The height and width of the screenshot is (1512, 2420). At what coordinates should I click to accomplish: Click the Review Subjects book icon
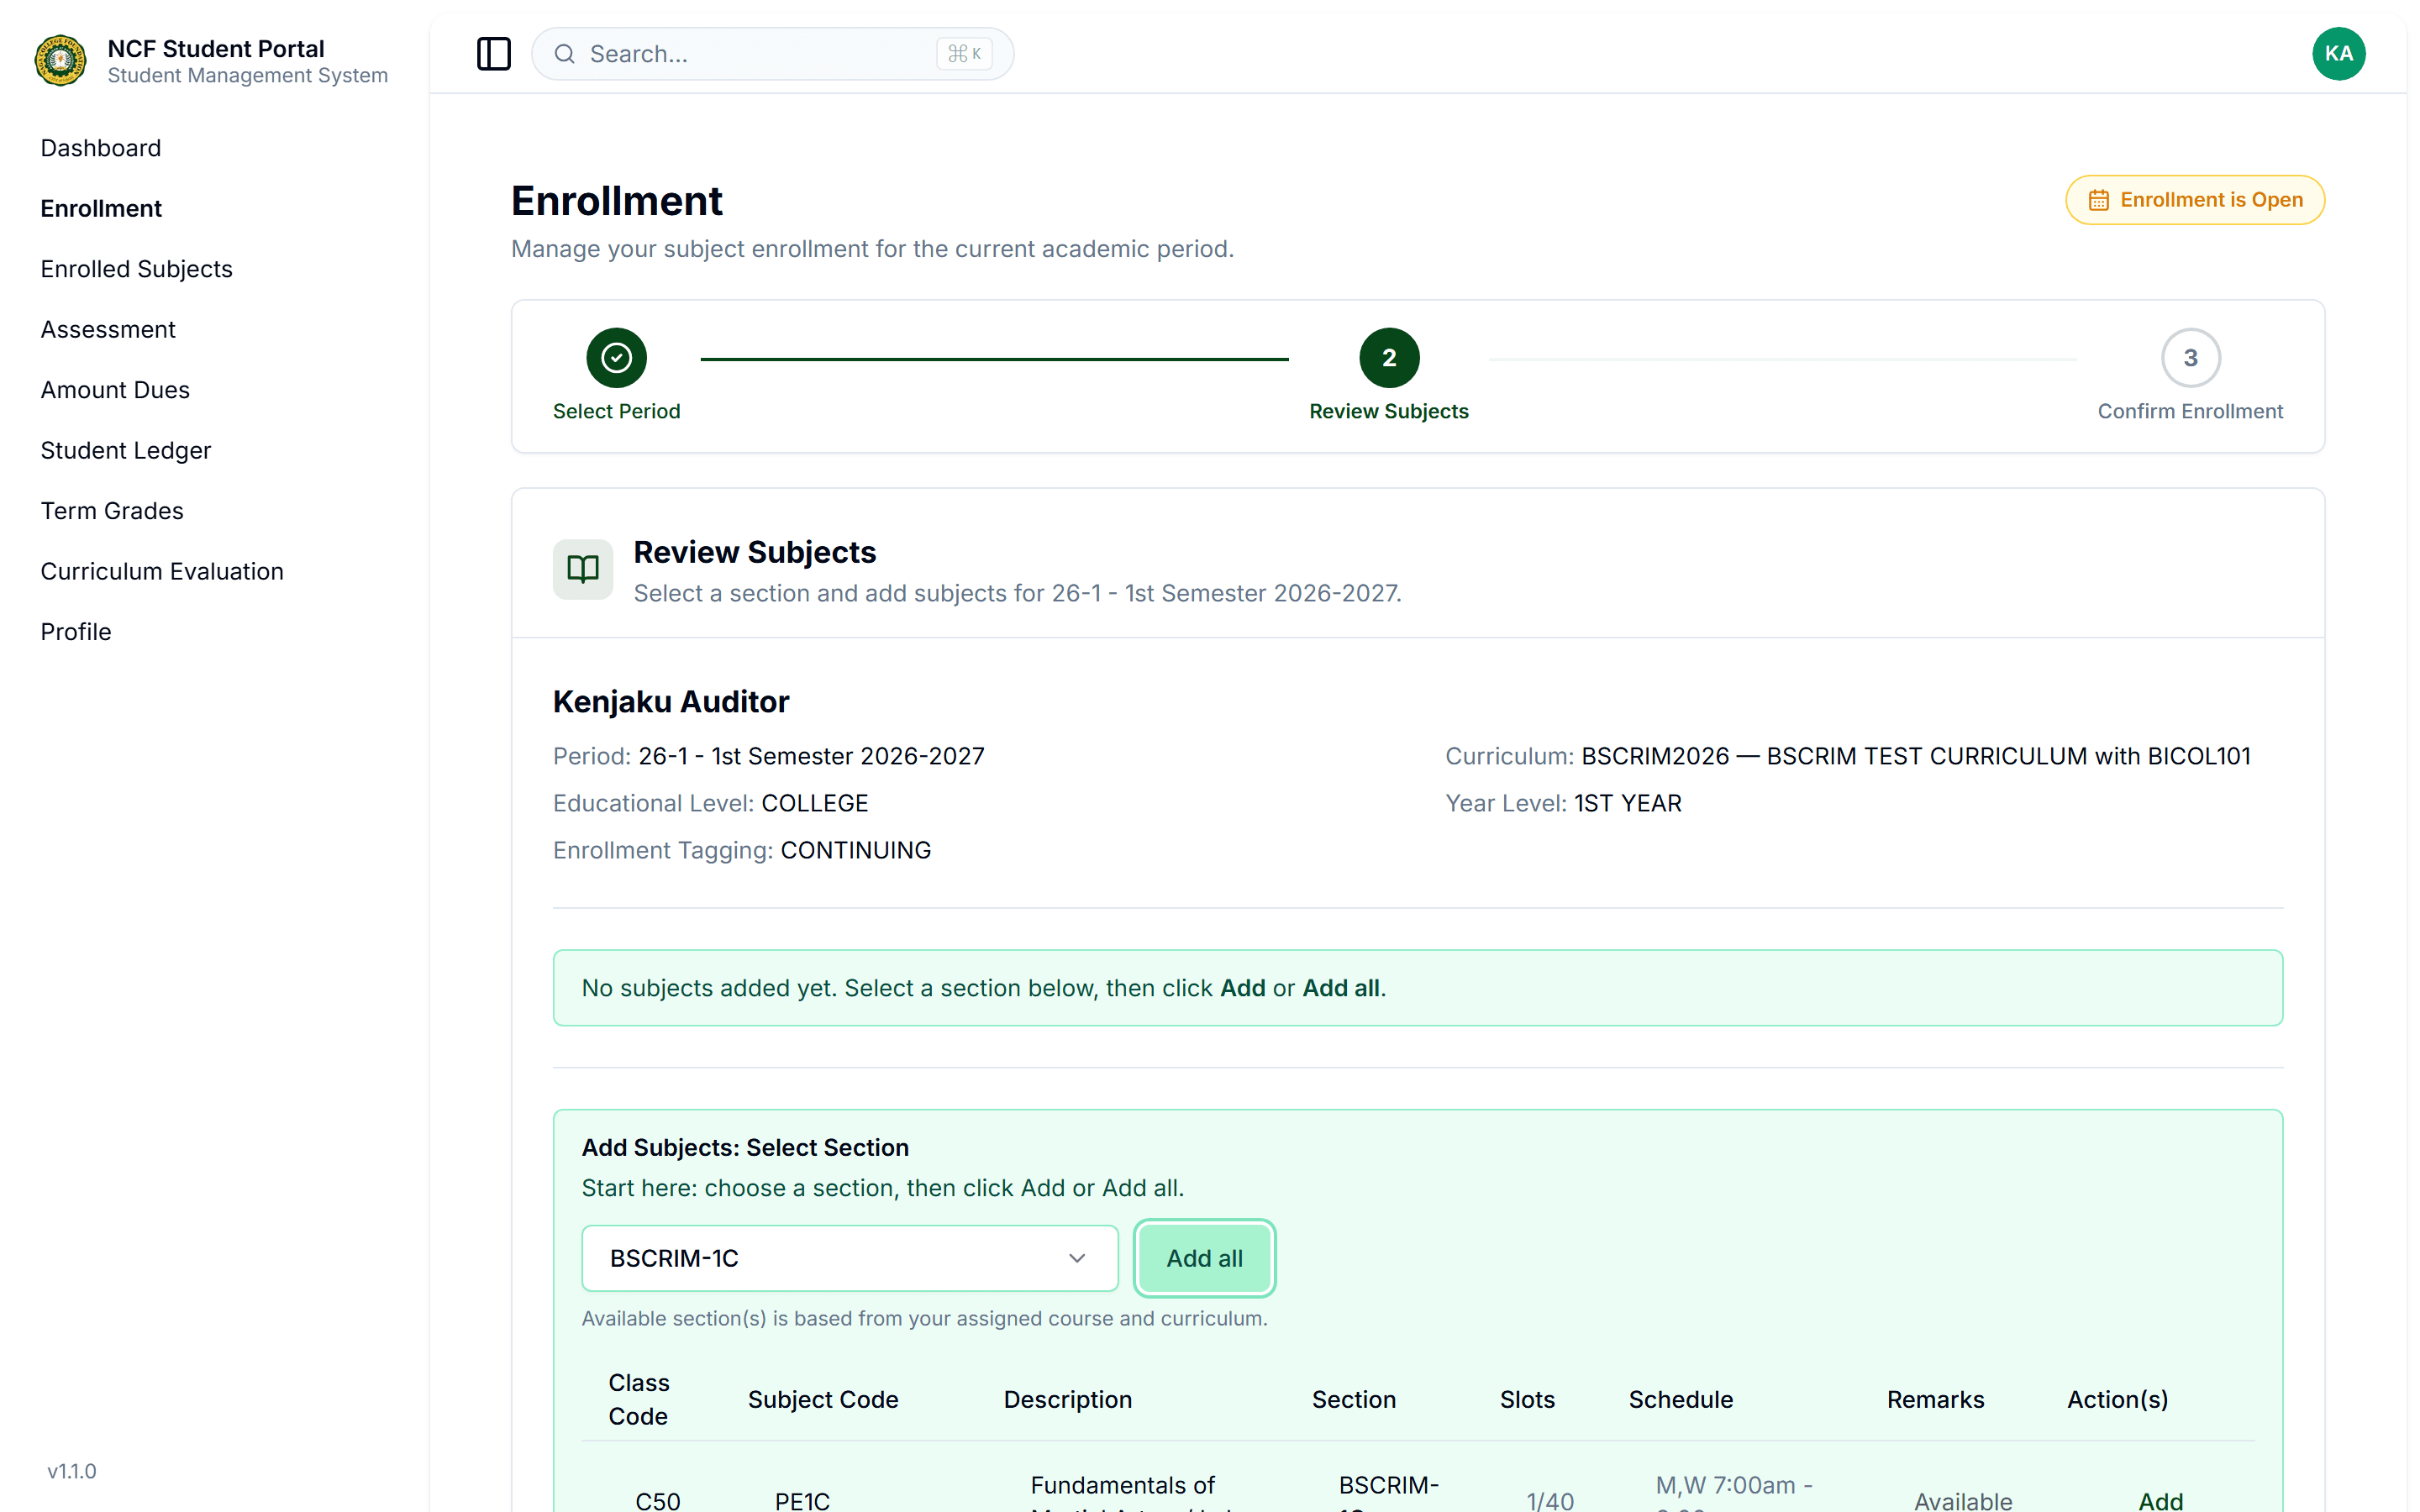click(583, 569)
